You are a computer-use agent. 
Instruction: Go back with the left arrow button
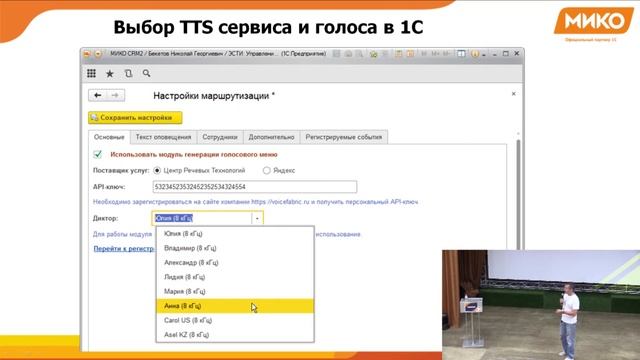[x=98, y=96]
